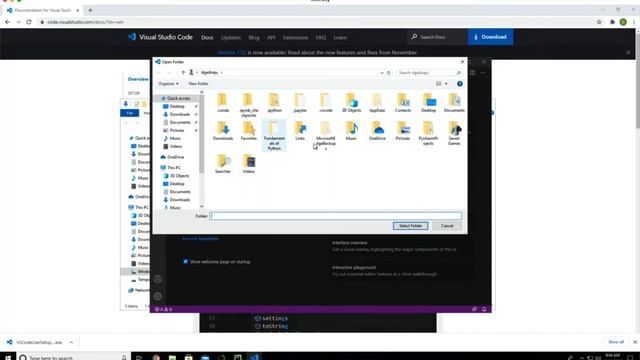Open Learn in the site navigation
The height and width of the screenshot is (360, 640).
340,38
